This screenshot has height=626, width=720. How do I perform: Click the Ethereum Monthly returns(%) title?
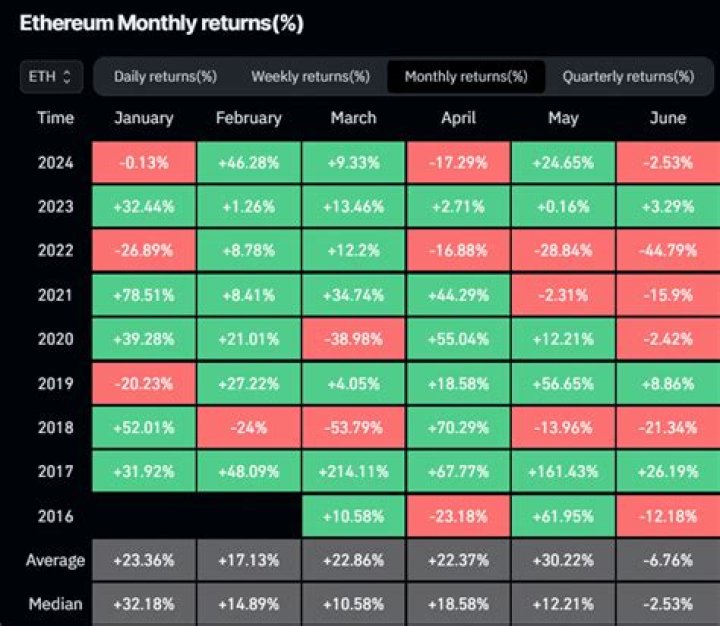(161, 23)
